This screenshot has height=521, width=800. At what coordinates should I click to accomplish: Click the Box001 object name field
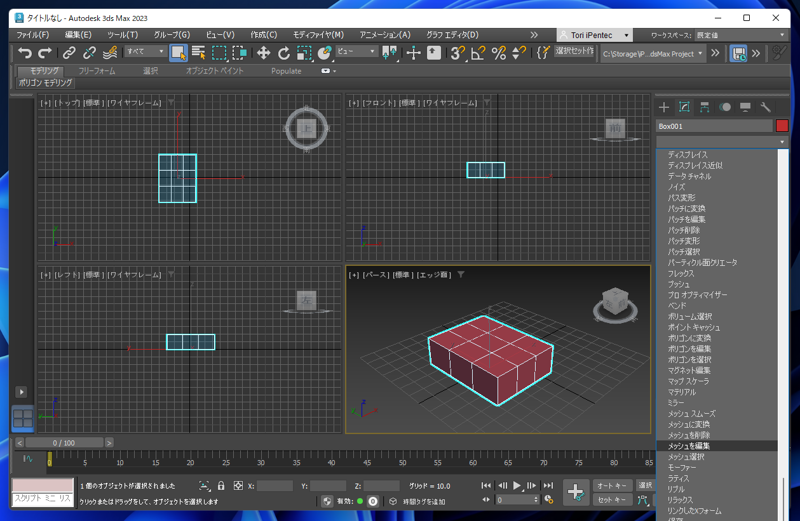tap(714, 126)
